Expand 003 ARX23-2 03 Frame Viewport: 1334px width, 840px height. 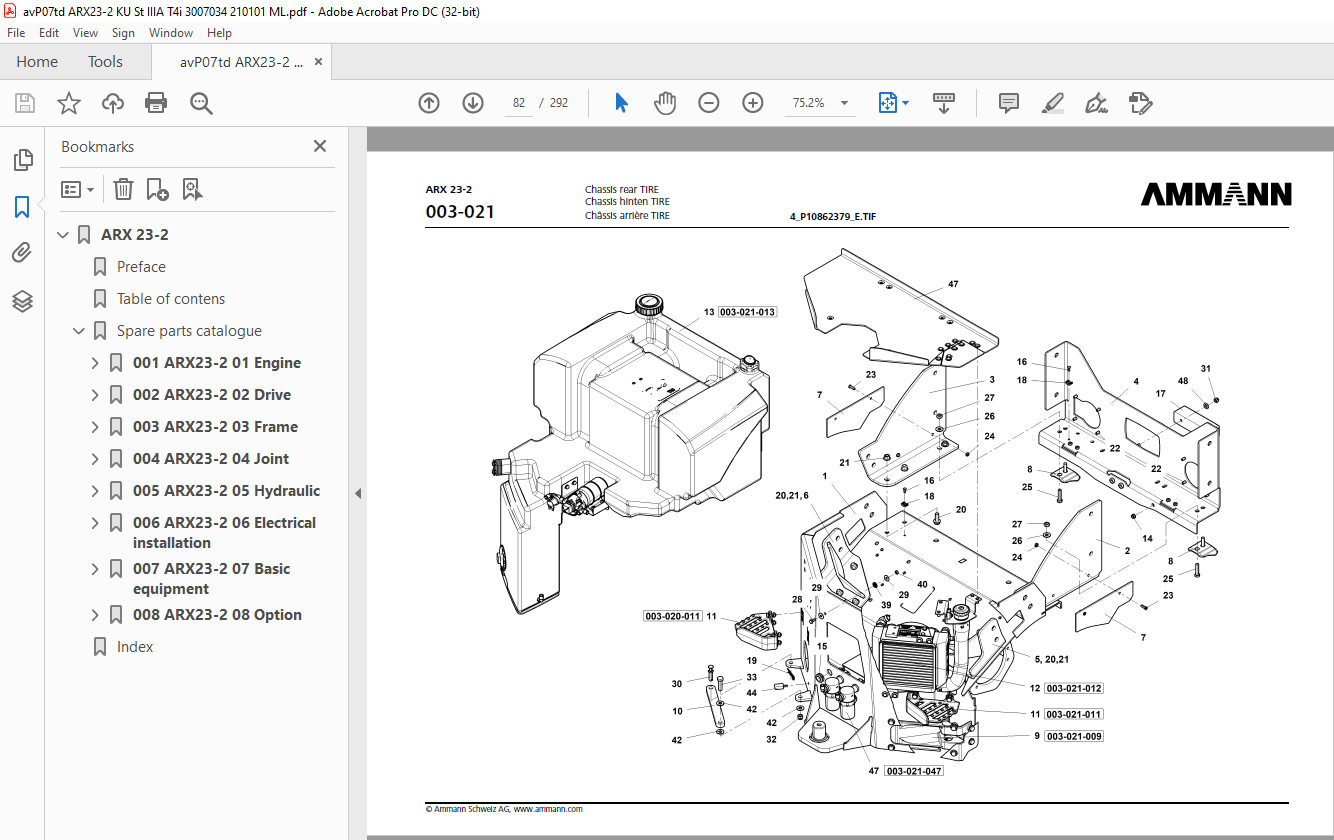click(95, 427)
